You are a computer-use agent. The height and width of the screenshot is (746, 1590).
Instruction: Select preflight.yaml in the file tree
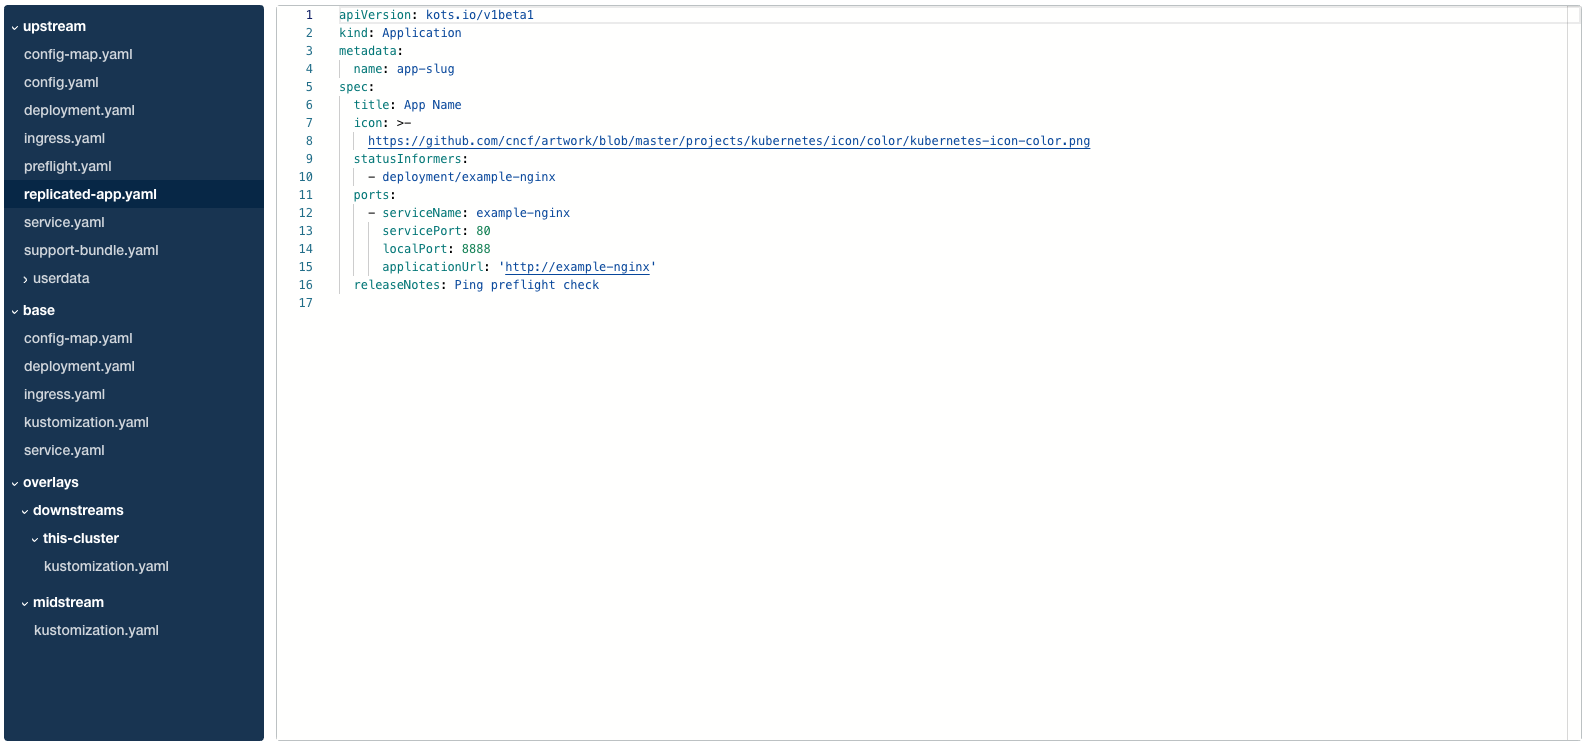tap(68, 167)
